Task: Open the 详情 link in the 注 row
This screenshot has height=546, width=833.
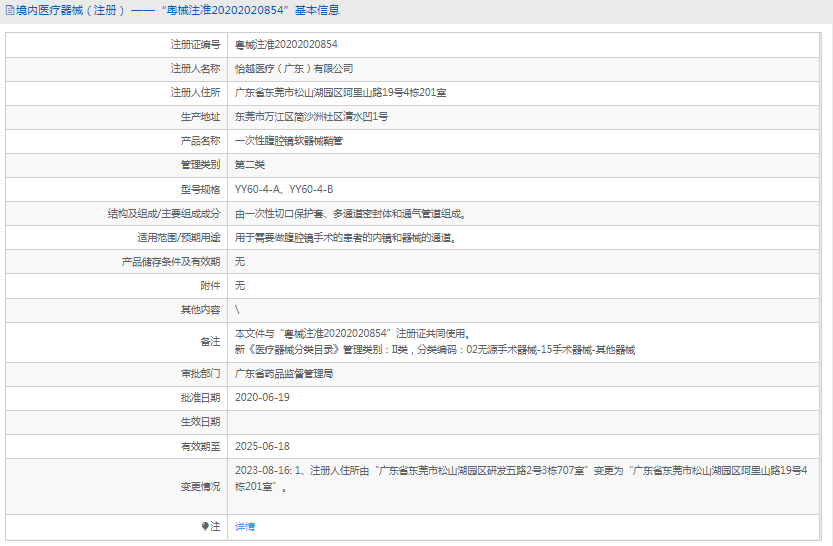Action: [x=245, y=526]
